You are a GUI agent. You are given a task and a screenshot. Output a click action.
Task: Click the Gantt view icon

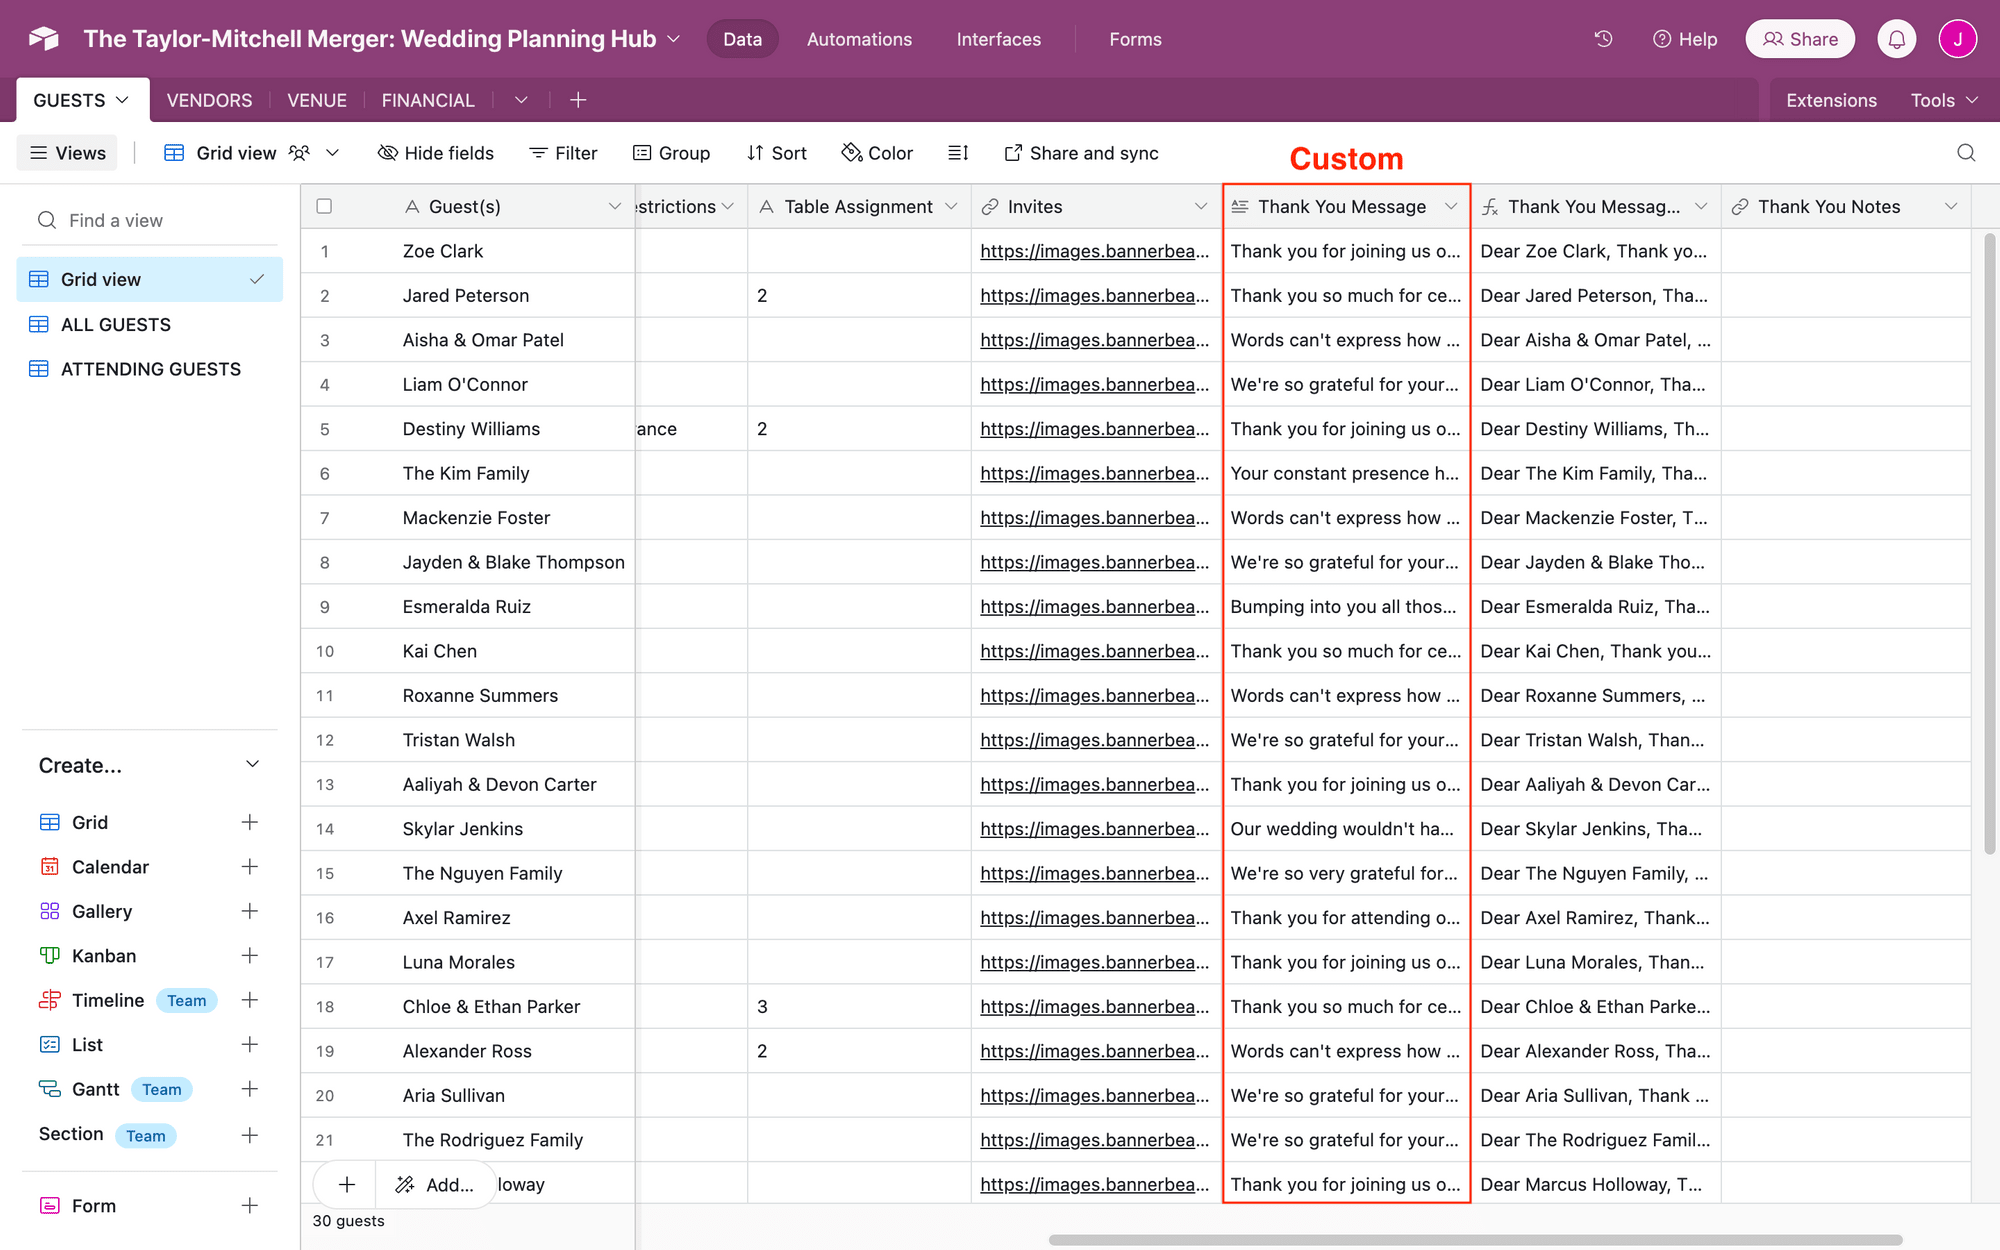pos(49,1089)
